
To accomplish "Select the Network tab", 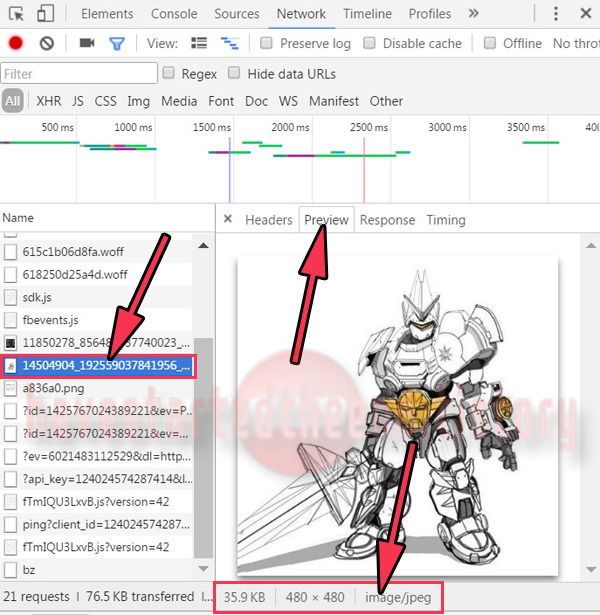I will pyautogui.click(x=301, y=14).
